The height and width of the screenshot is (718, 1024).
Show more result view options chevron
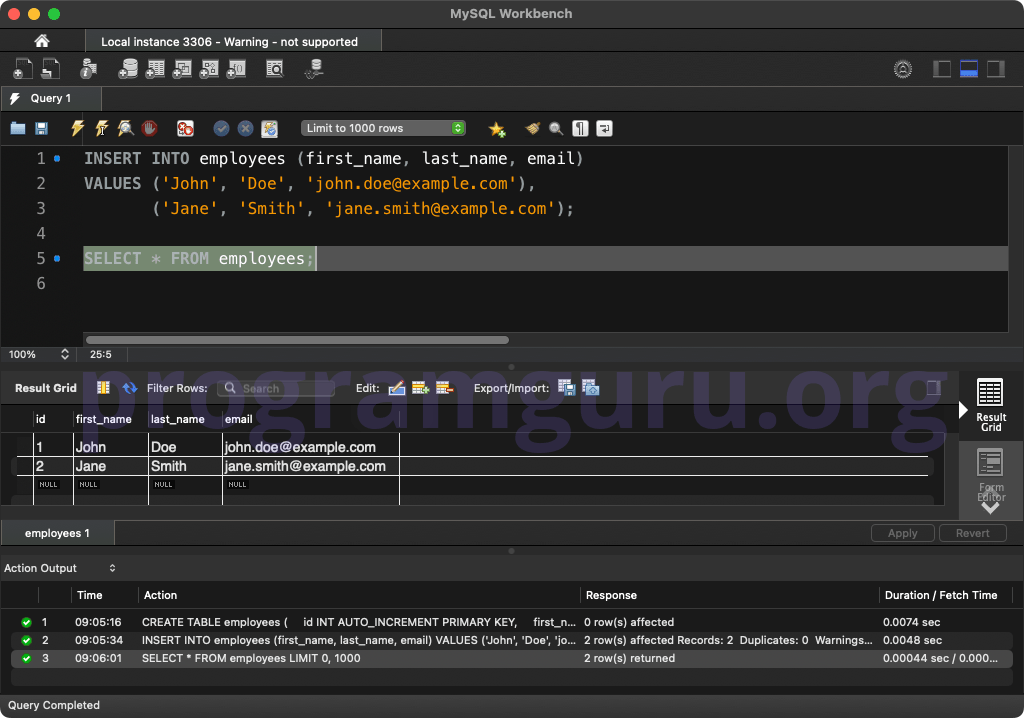991,508
